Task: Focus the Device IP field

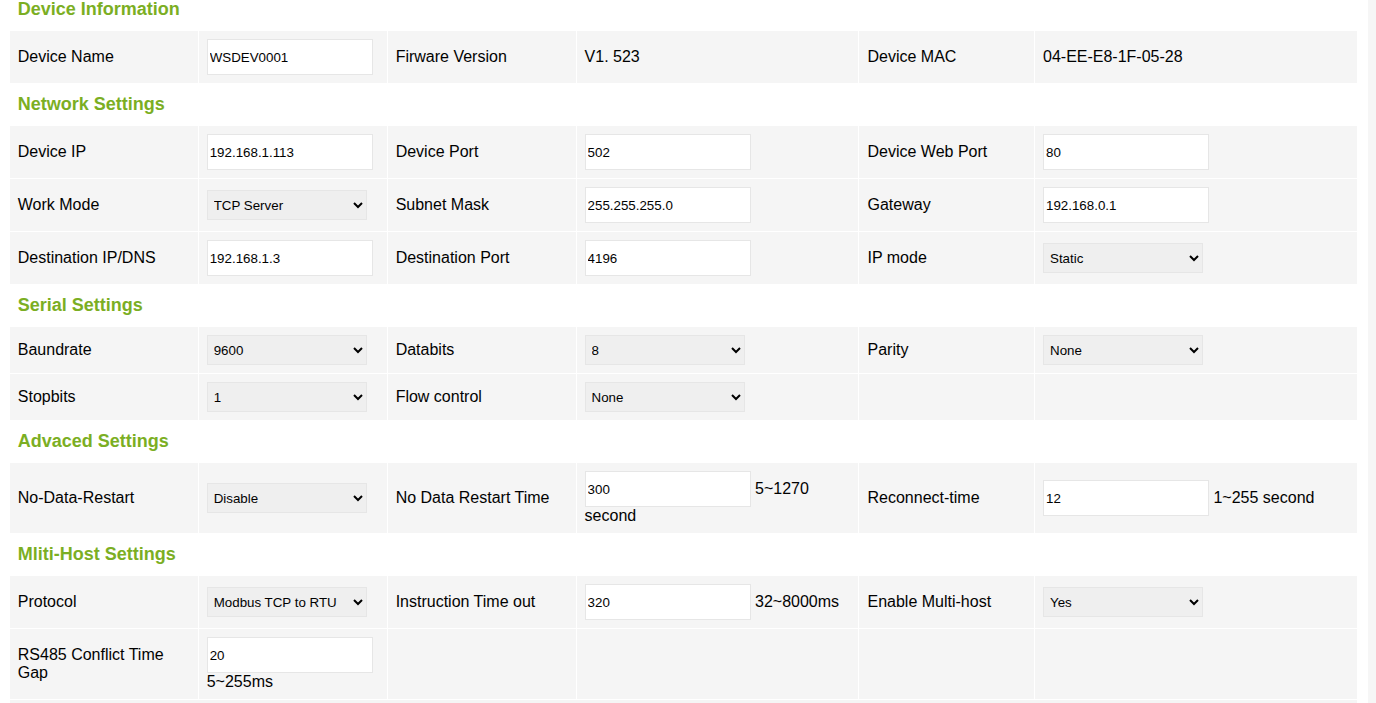Action: coord(289,152)
